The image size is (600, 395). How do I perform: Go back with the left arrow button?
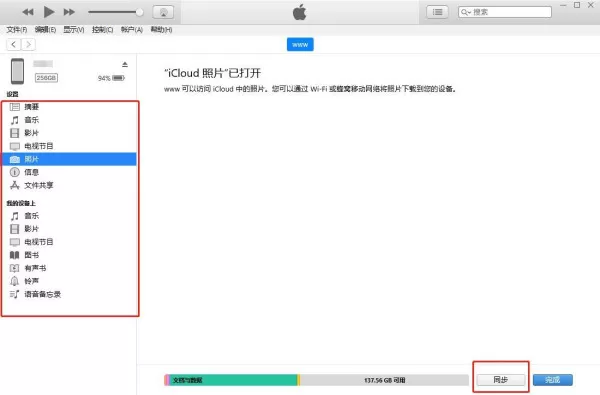point(14,44)
